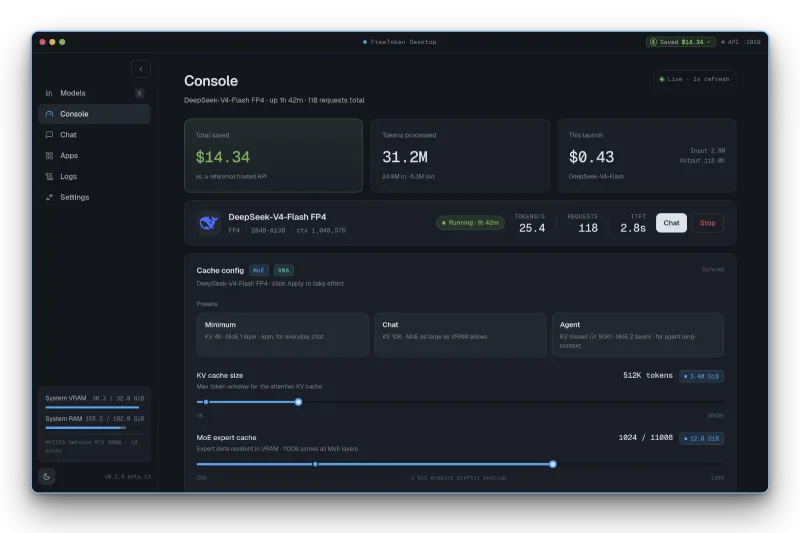Select the Minimum cache preset
Image resolution: width=800 pixels, height=533 pixels.
coord(282,335)
